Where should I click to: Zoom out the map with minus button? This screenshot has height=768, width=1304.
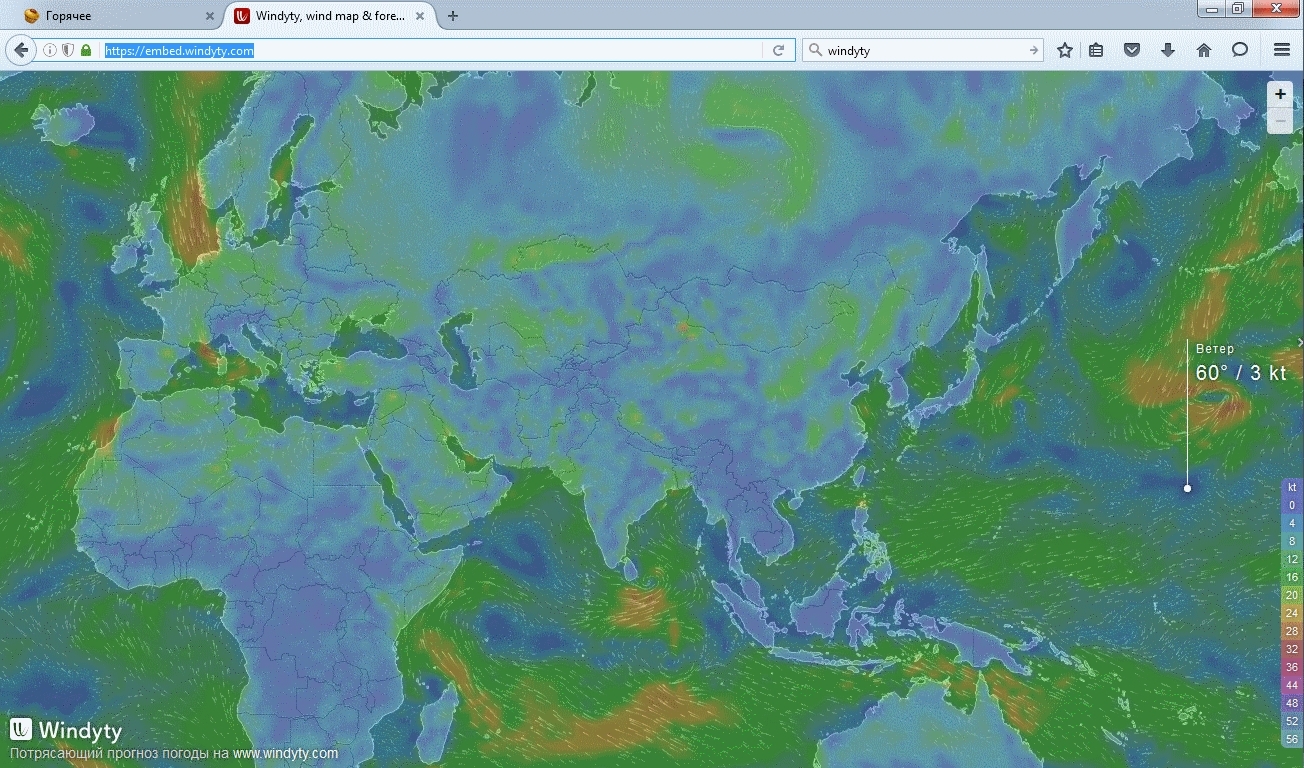click(1280, 120)
